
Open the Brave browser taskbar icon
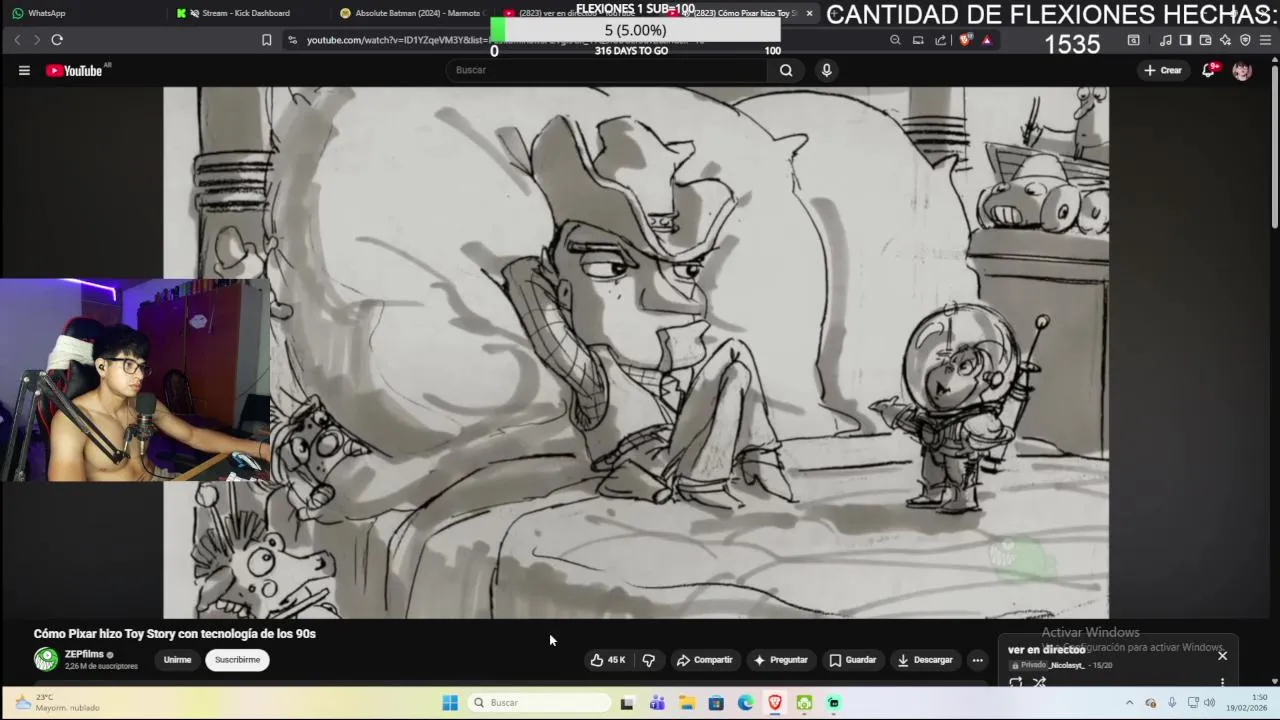(x=775, y=703)
